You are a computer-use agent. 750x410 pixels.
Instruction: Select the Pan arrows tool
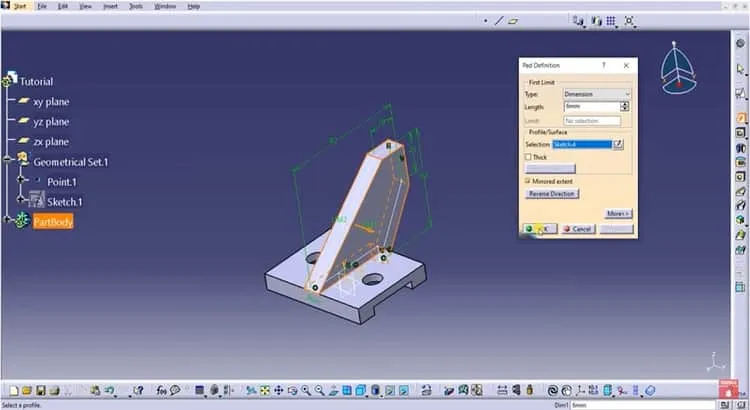click(278, 391)
